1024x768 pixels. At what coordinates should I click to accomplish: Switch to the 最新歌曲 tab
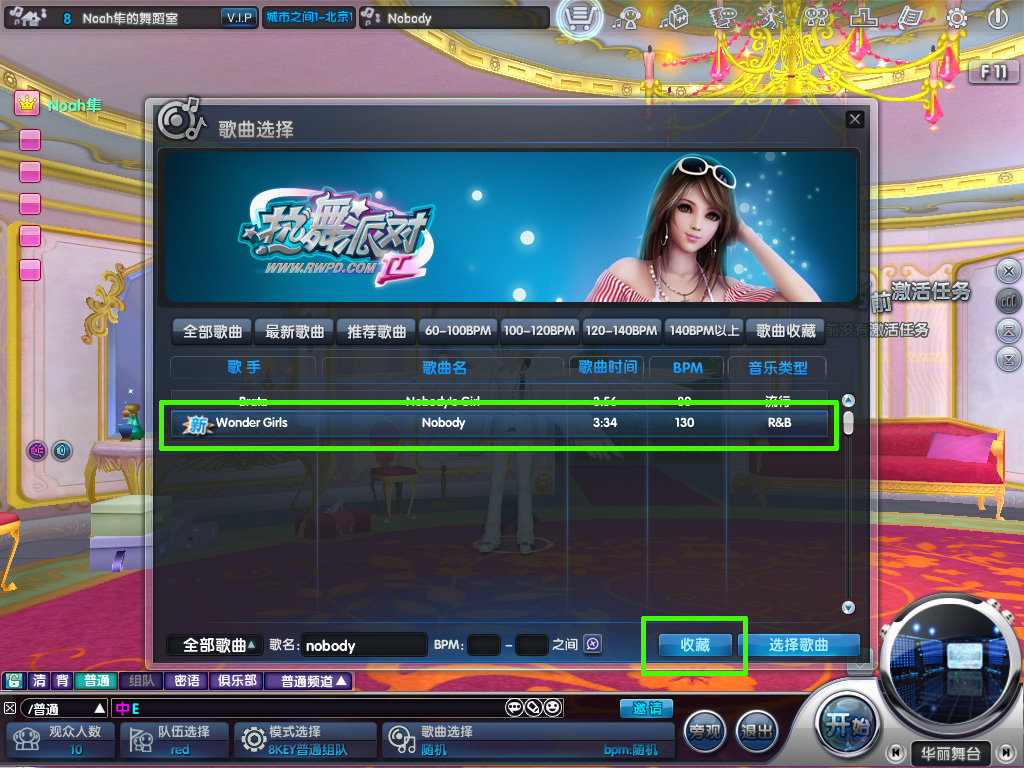pyautogui.click(x=294, y=331)
